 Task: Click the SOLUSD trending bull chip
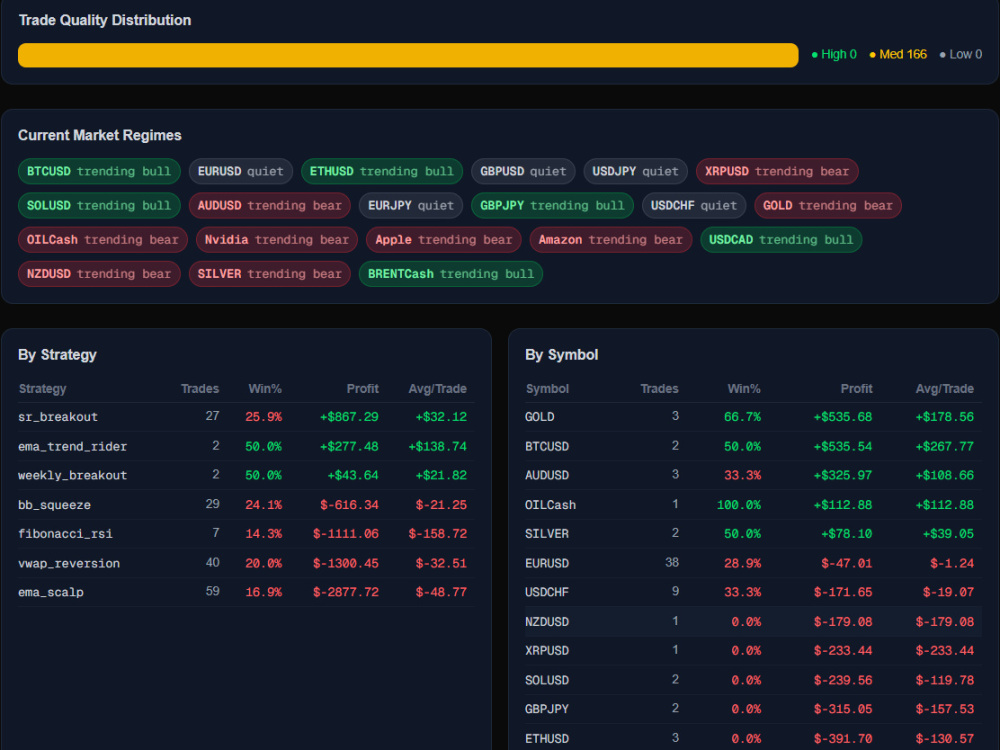pos(99,205)
